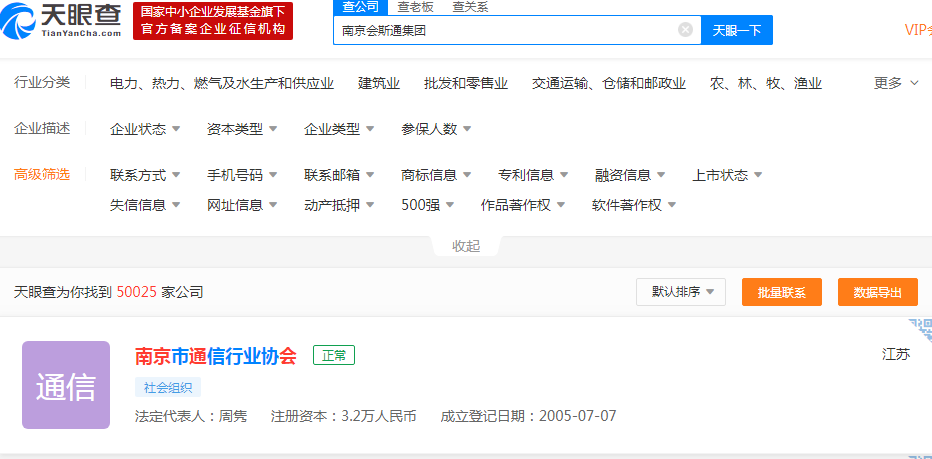
Task: Switch to the 查关系 tab
Action: click(470, 7)
